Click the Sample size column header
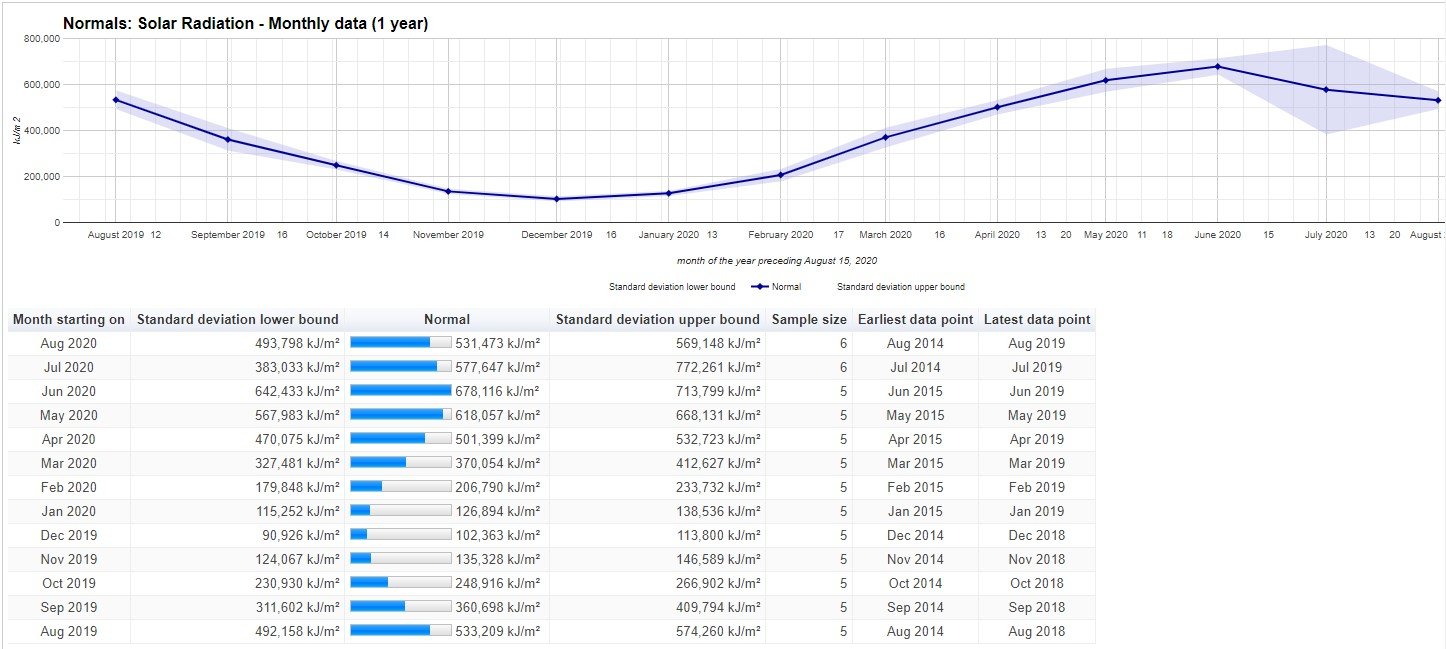1446x649 pixels. [x=809, y=320]
